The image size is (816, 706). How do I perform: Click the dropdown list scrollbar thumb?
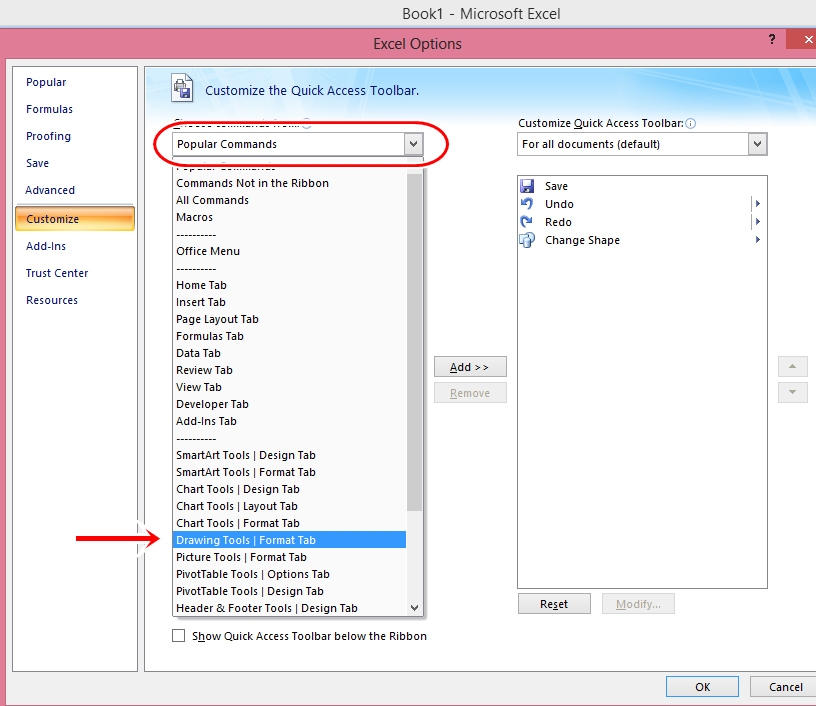point(414,342)
